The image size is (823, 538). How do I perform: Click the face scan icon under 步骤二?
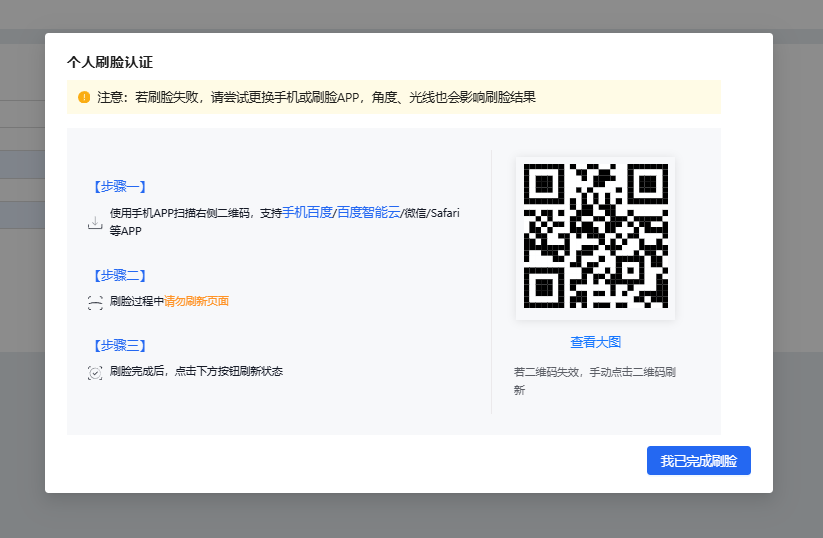click(x=95, y=303)
